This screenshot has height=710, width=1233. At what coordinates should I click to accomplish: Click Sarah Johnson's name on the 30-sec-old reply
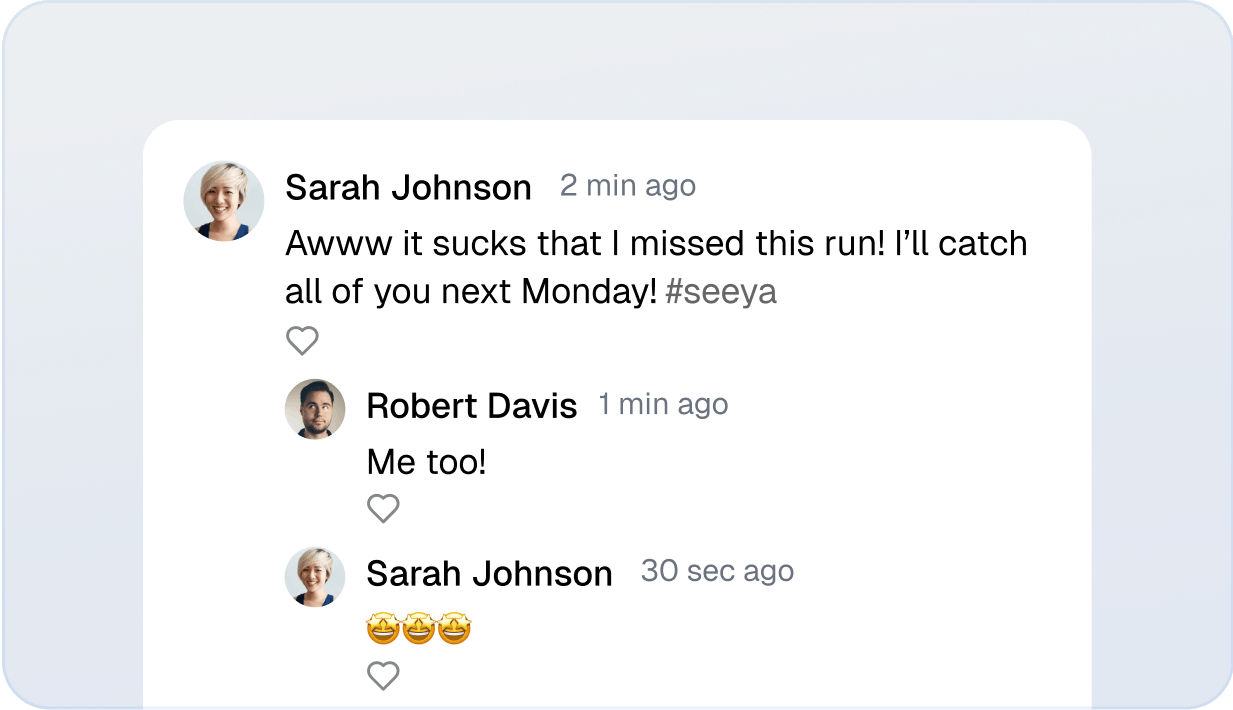click(x=489, y=574)
